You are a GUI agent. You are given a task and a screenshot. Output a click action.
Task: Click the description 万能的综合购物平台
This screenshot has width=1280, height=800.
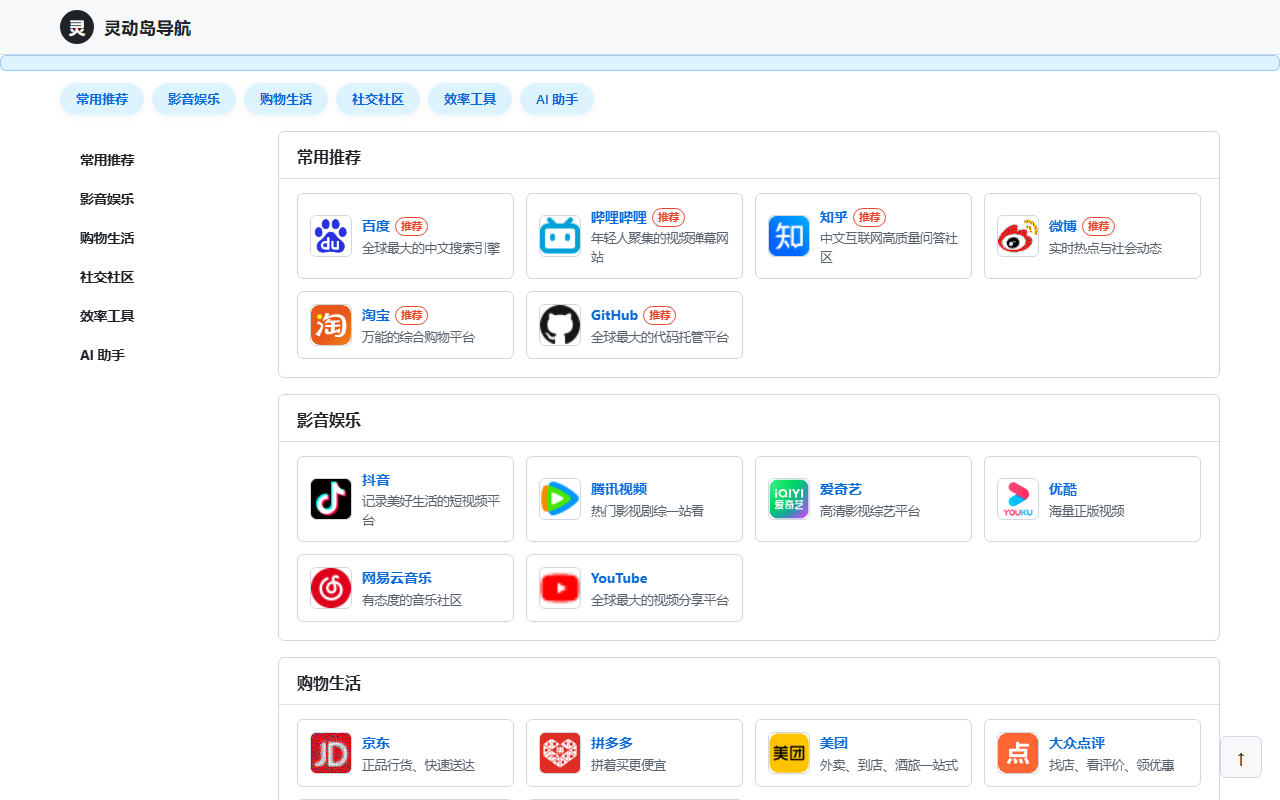pyautogui.click(x=418, y=337)
